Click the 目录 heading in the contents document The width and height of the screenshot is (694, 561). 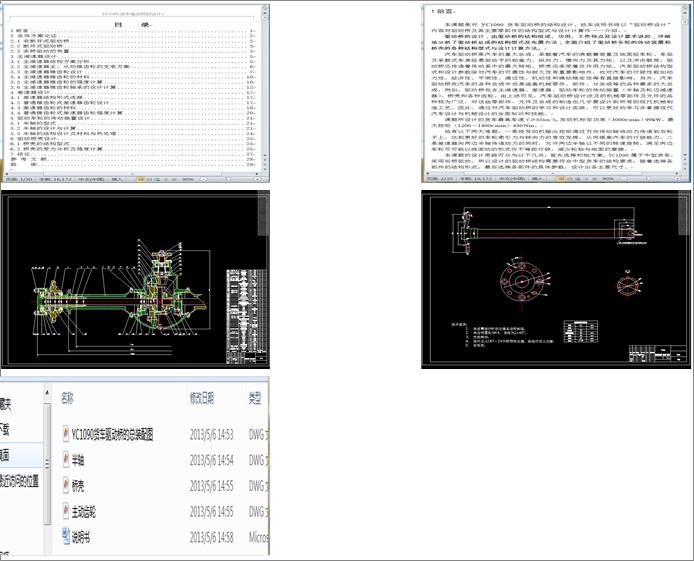pyautogui.click(x=133, y=25)
